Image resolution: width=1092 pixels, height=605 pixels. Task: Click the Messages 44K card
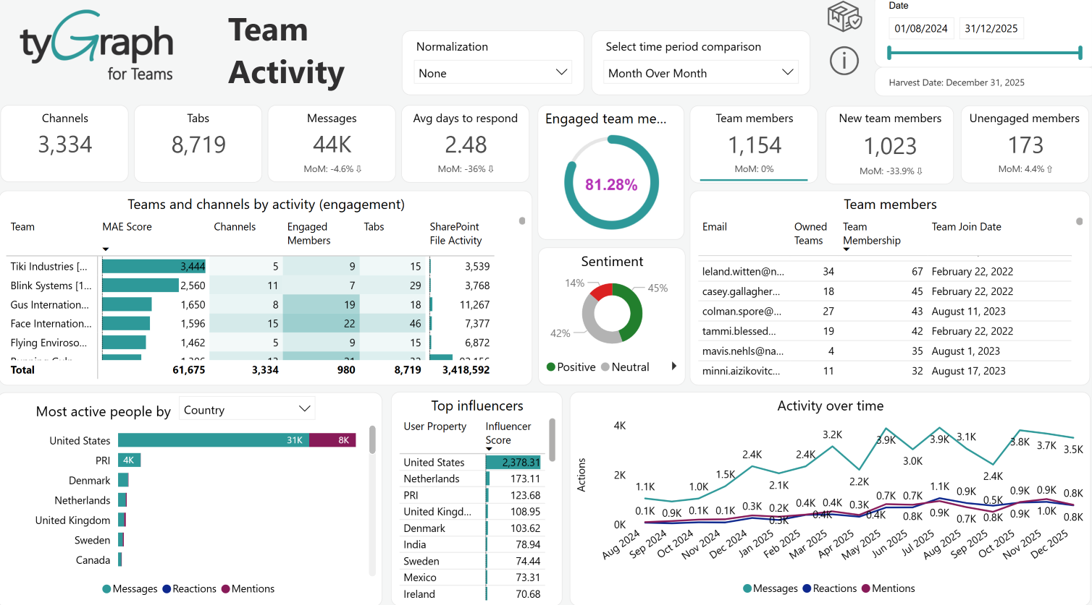332,143
